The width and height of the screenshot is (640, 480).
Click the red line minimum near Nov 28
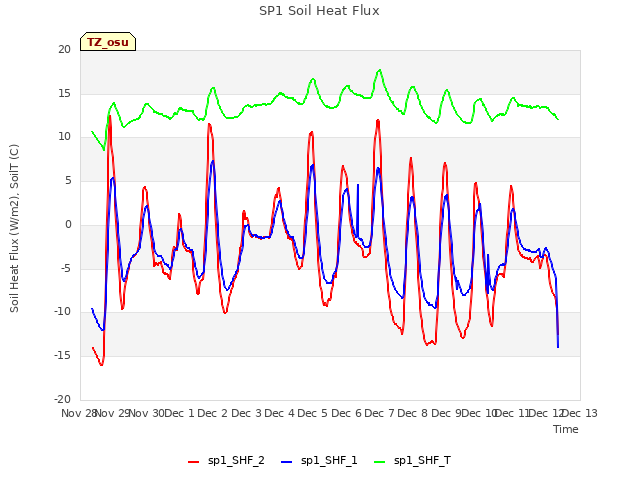click(101, 364)
